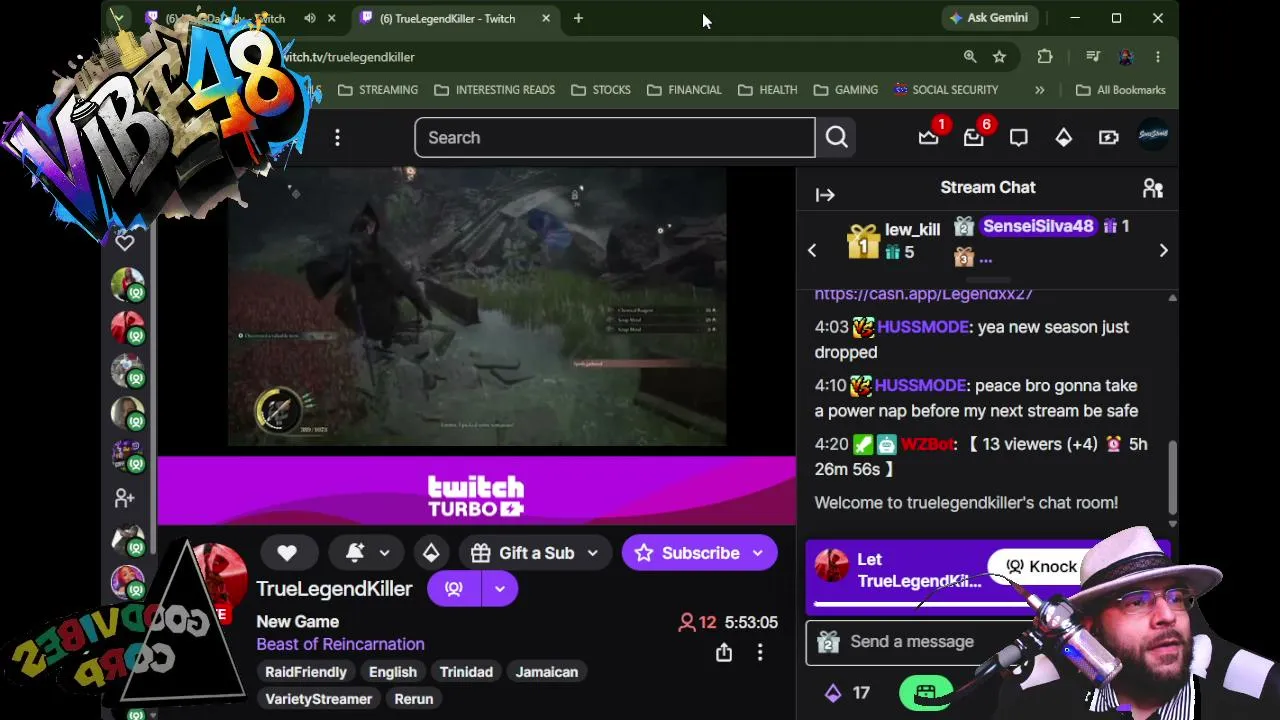Mute the first tab via its speaker icon

tap(310, 18)
